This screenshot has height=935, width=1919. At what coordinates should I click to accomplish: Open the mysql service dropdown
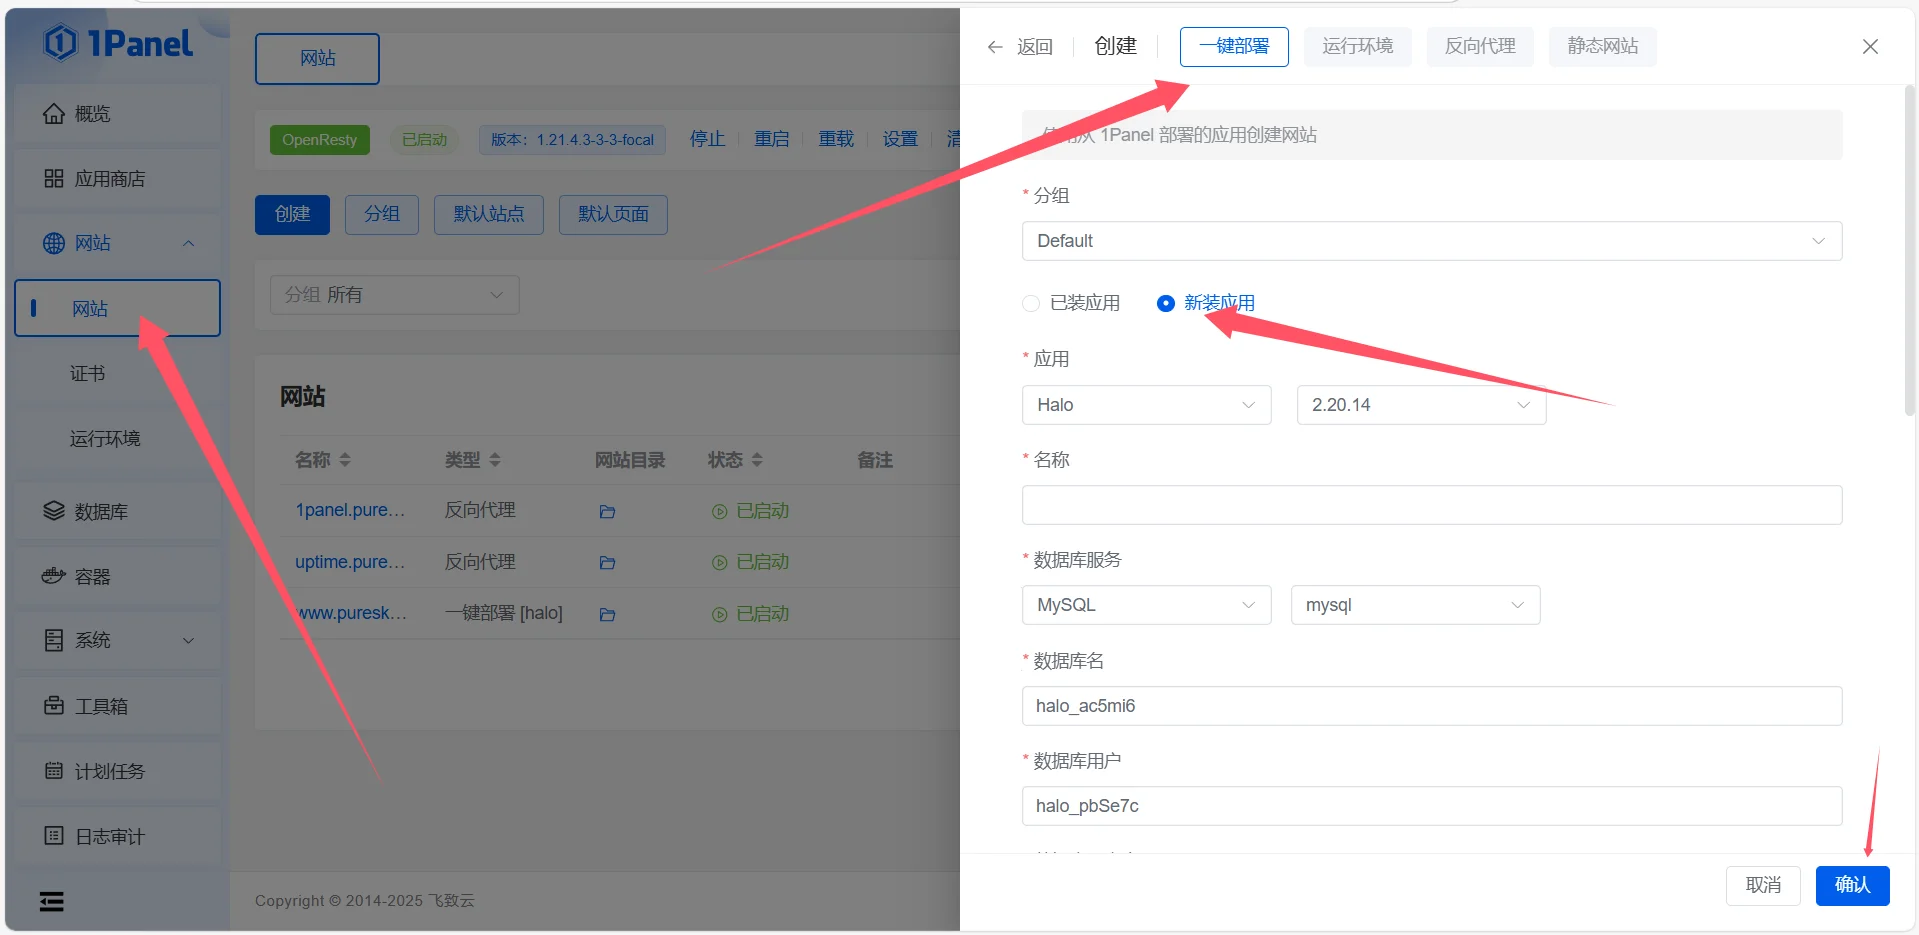pyautogui.click(x=1415, y=605)
